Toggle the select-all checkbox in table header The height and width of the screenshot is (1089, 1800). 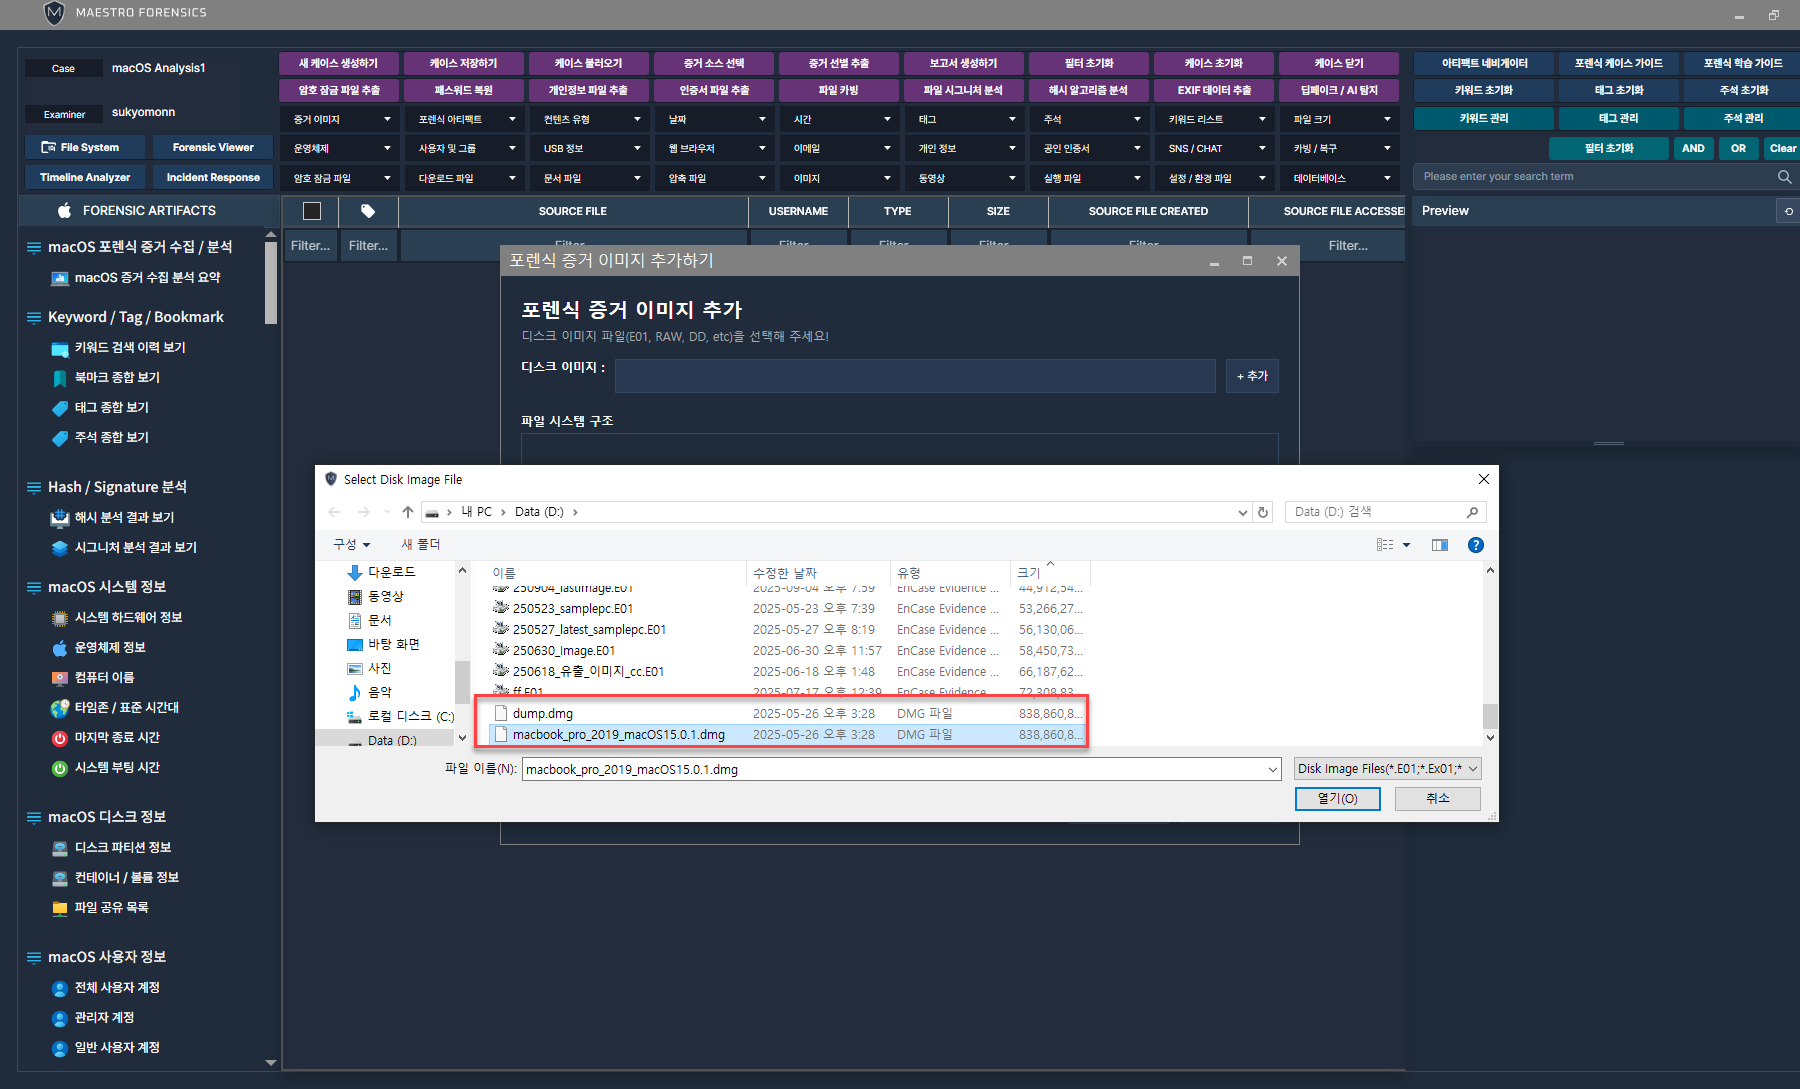coord(312,211)
